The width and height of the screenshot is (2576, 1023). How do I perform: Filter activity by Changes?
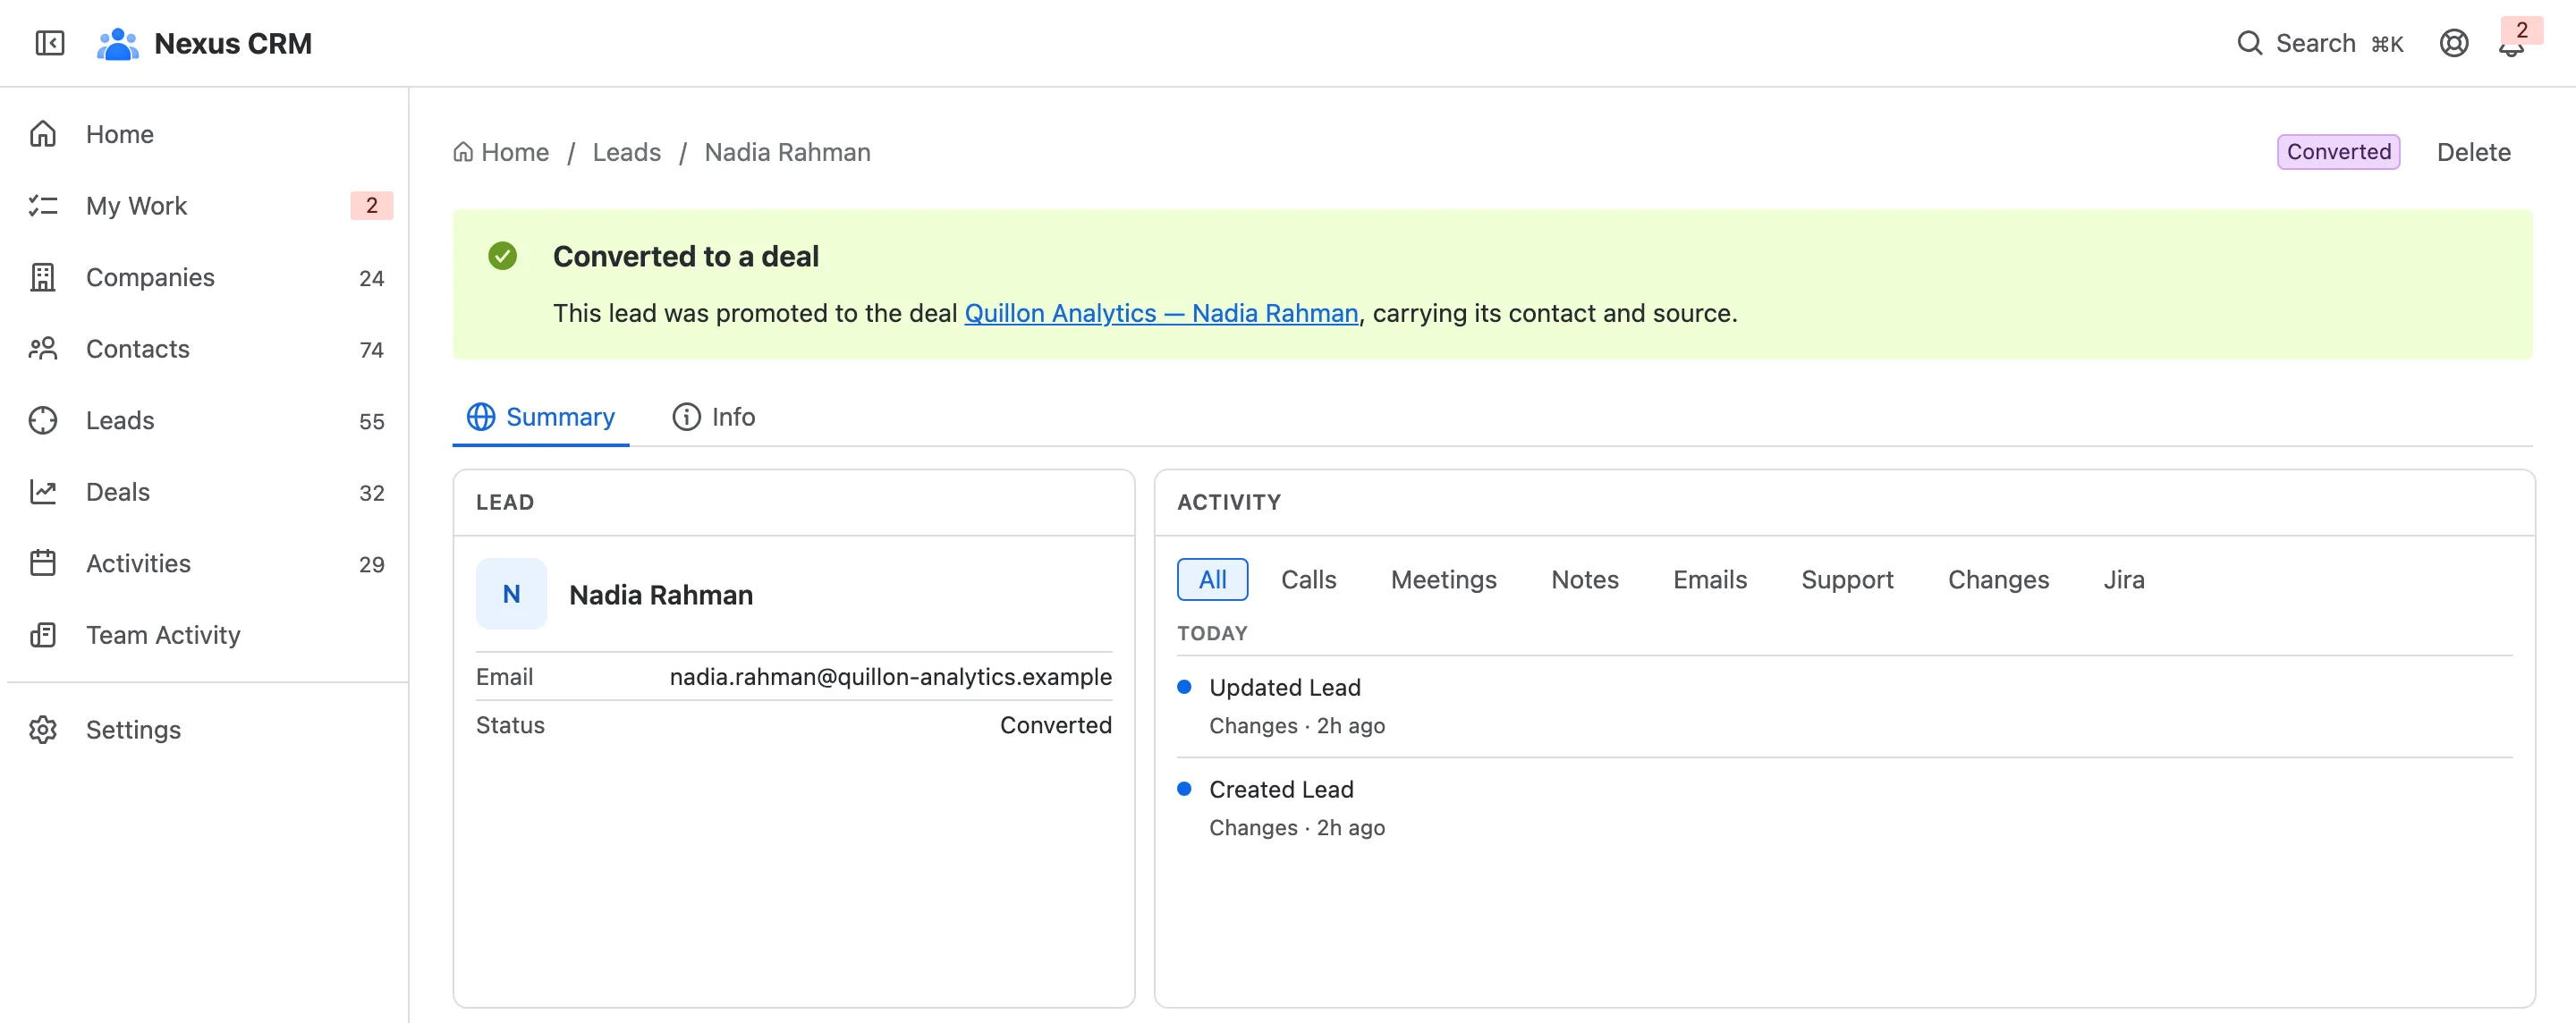coord(1998,579)
